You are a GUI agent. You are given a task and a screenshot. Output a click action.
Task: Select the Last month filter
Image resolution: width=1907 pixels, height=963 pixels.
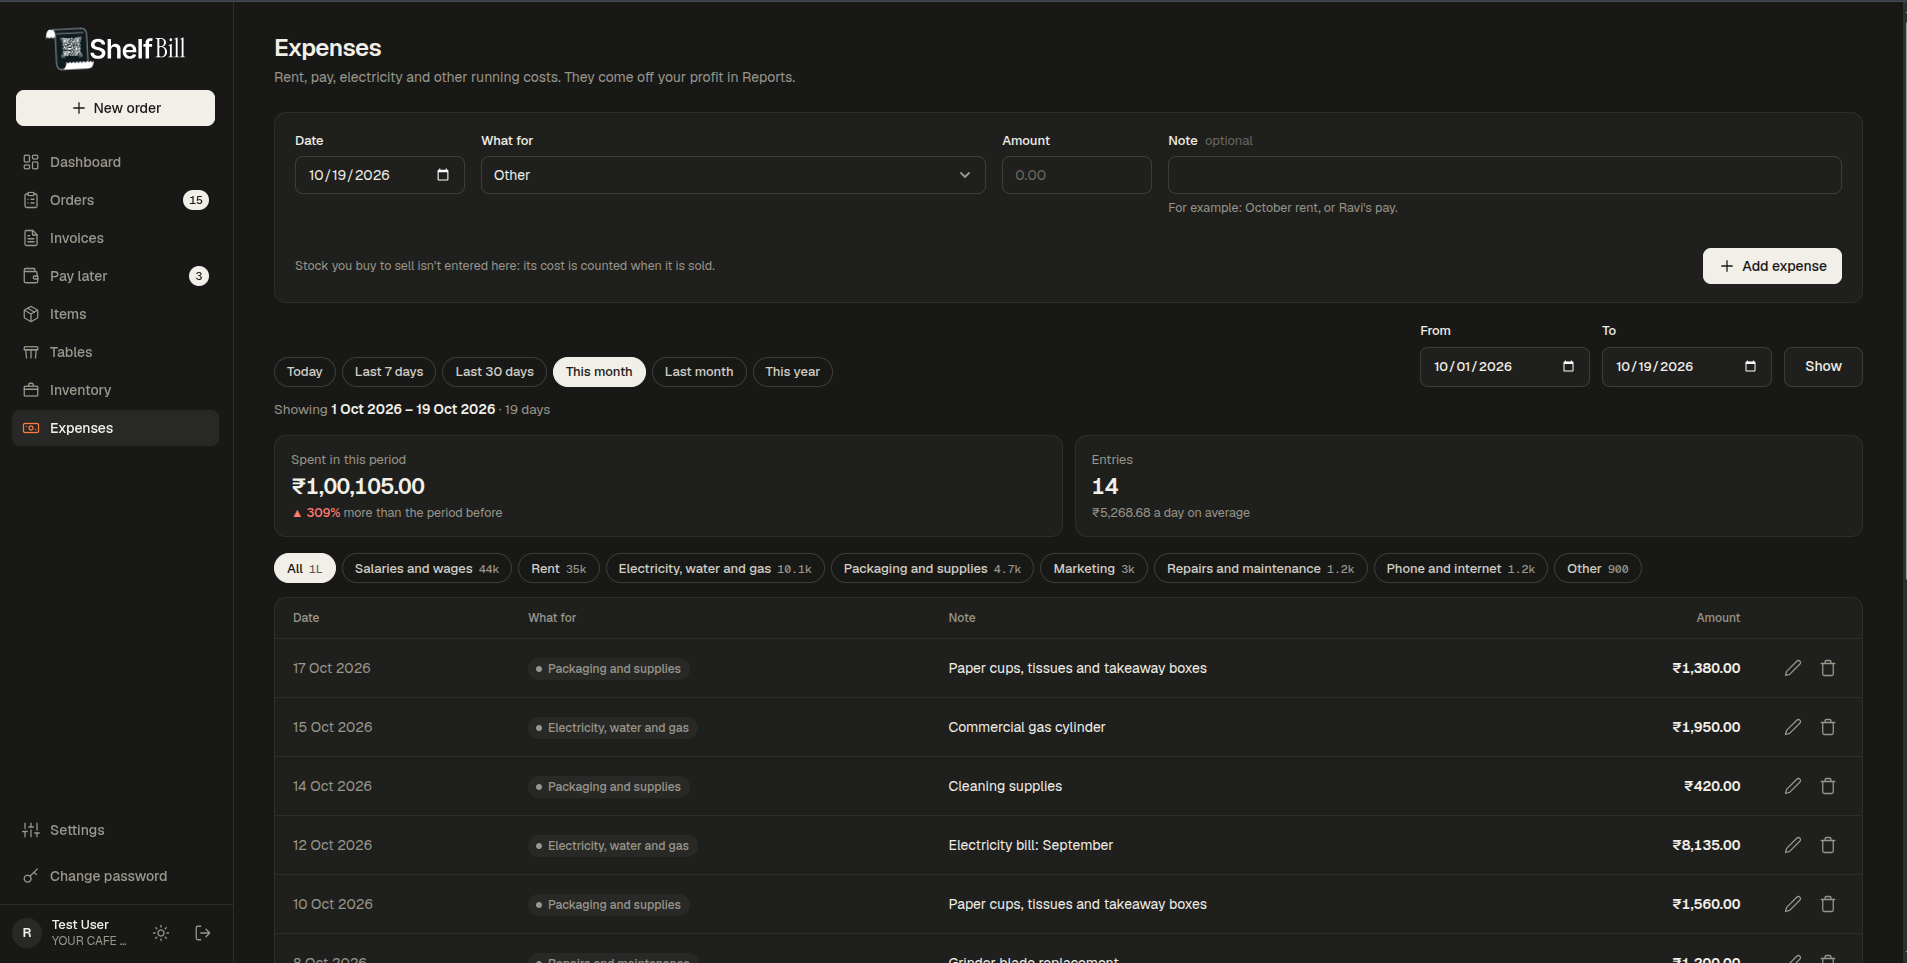click(x=699, y=372)
